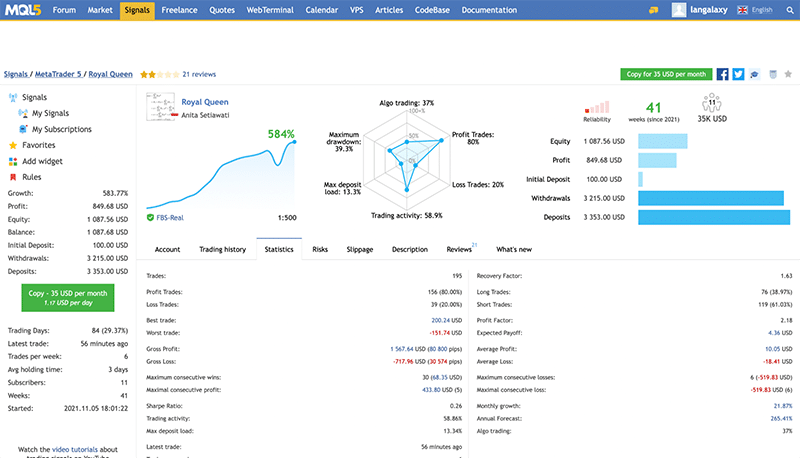
Task: Open the Royal Queen signal title link
Action: click(x=205, y=102)
